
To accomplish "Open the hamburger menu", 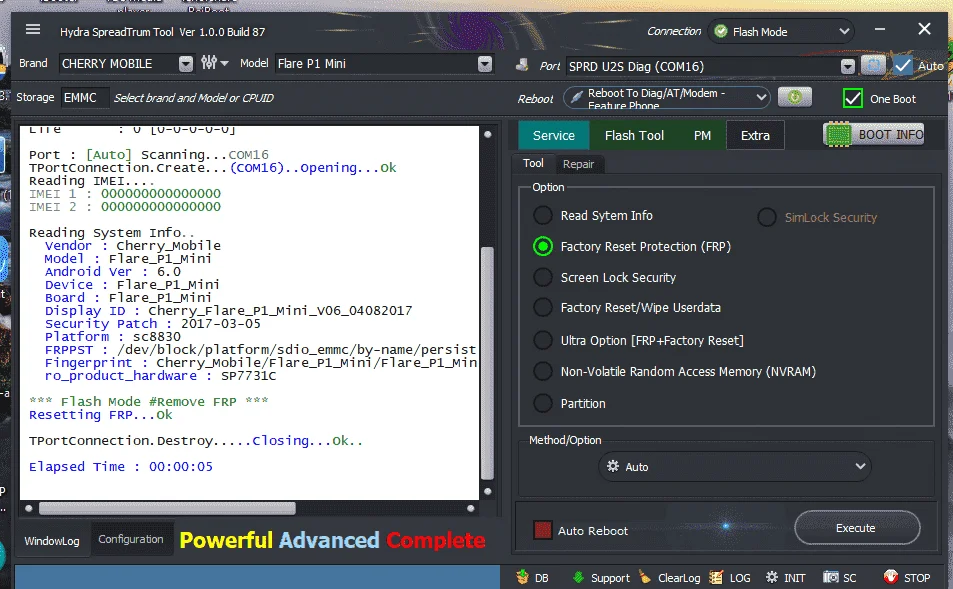I will point(33,29).
